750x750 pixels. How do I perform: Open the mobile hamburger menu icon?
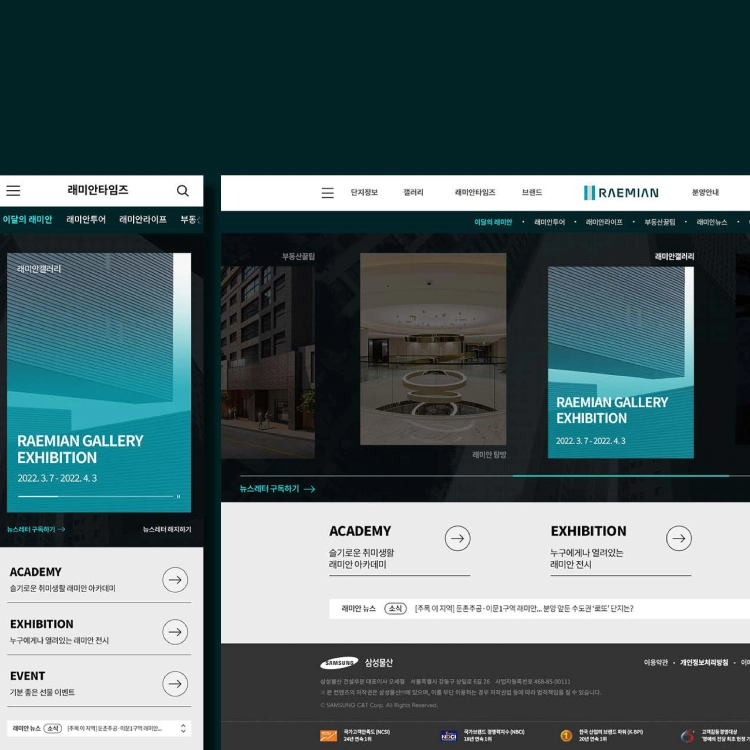tap(13, 191)
